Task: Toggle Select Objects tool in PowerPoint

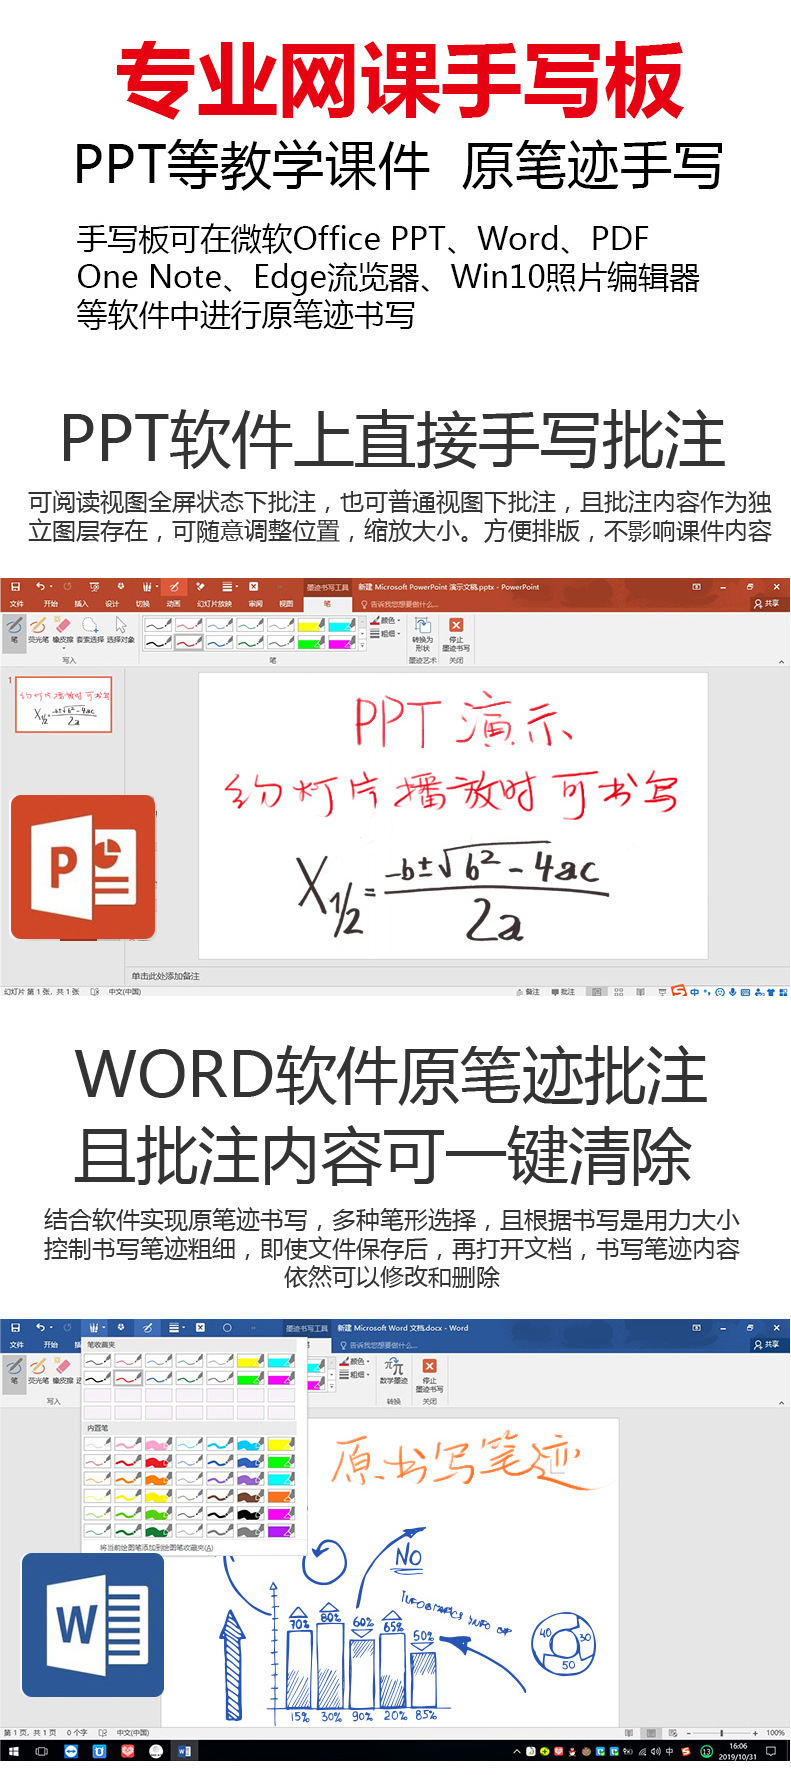Action: (121, 629)
